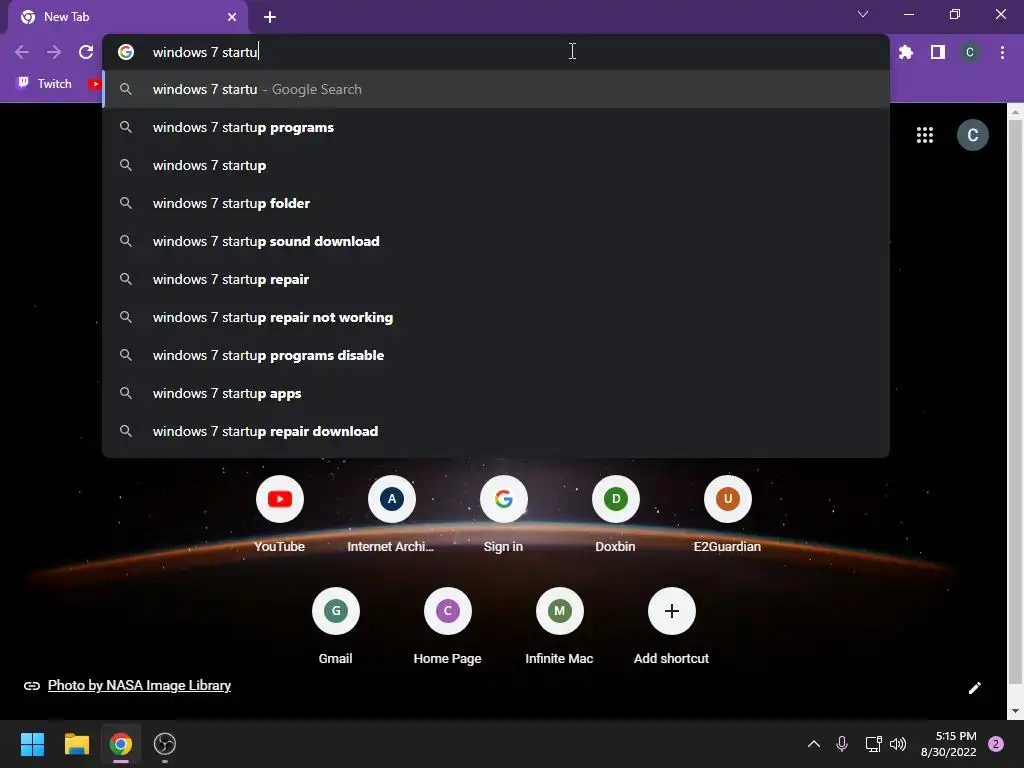Select 'windows 7 startu - Google Search' suggestion
This screenshot has height=768, width=1024.
pyautogui.click(x=496, y=89)
